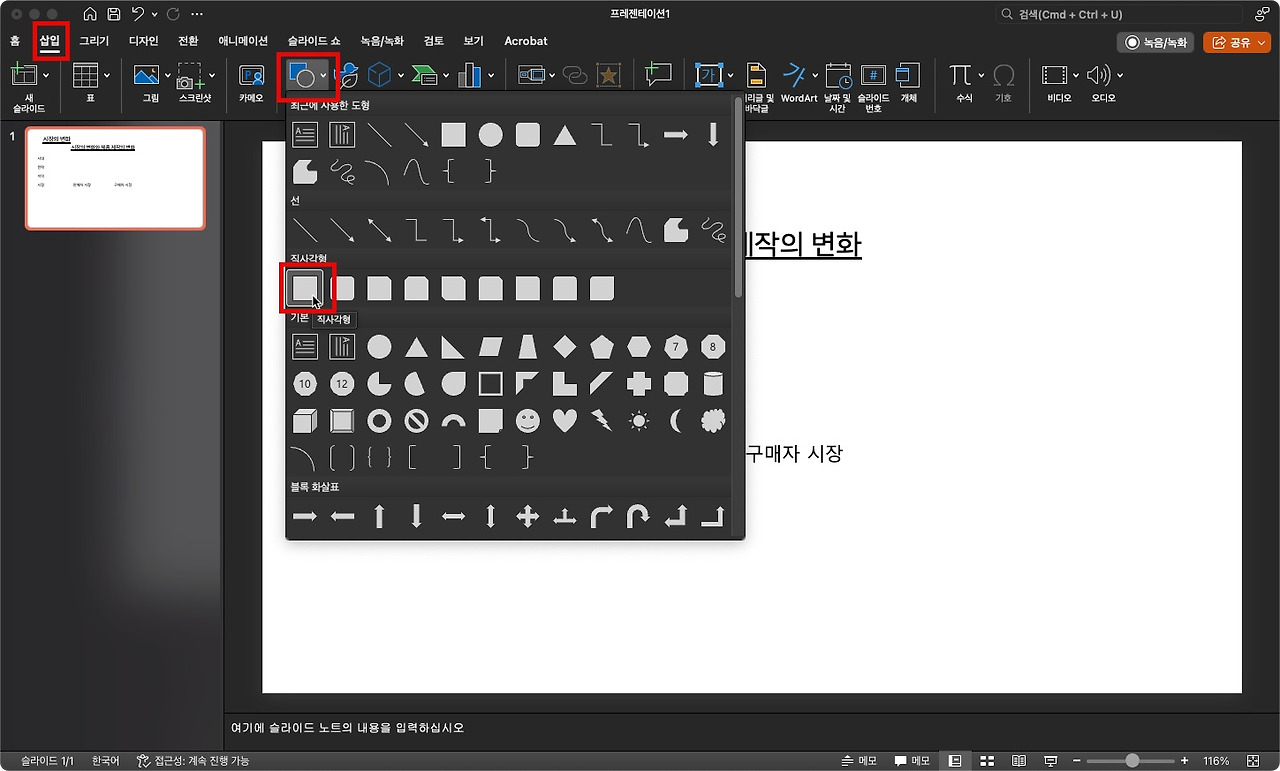The width and height of the screenshot is (1280, 771).
Task: Pick the smiley face shape
Action: (x=528, y=421)
